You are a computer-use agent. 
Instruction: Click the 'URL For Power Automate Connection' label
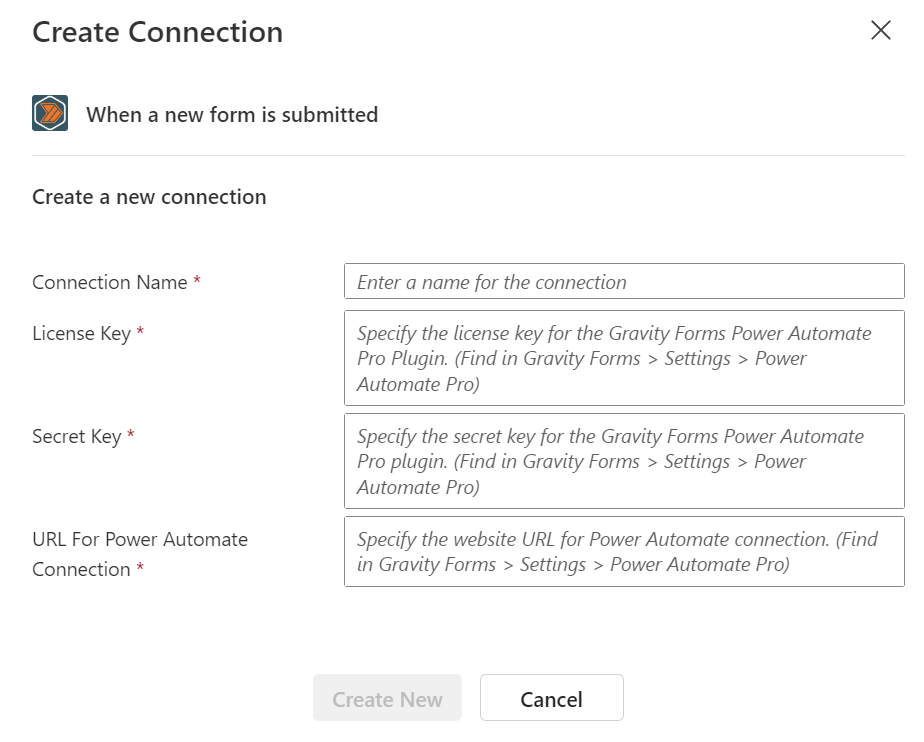(140, 554)
